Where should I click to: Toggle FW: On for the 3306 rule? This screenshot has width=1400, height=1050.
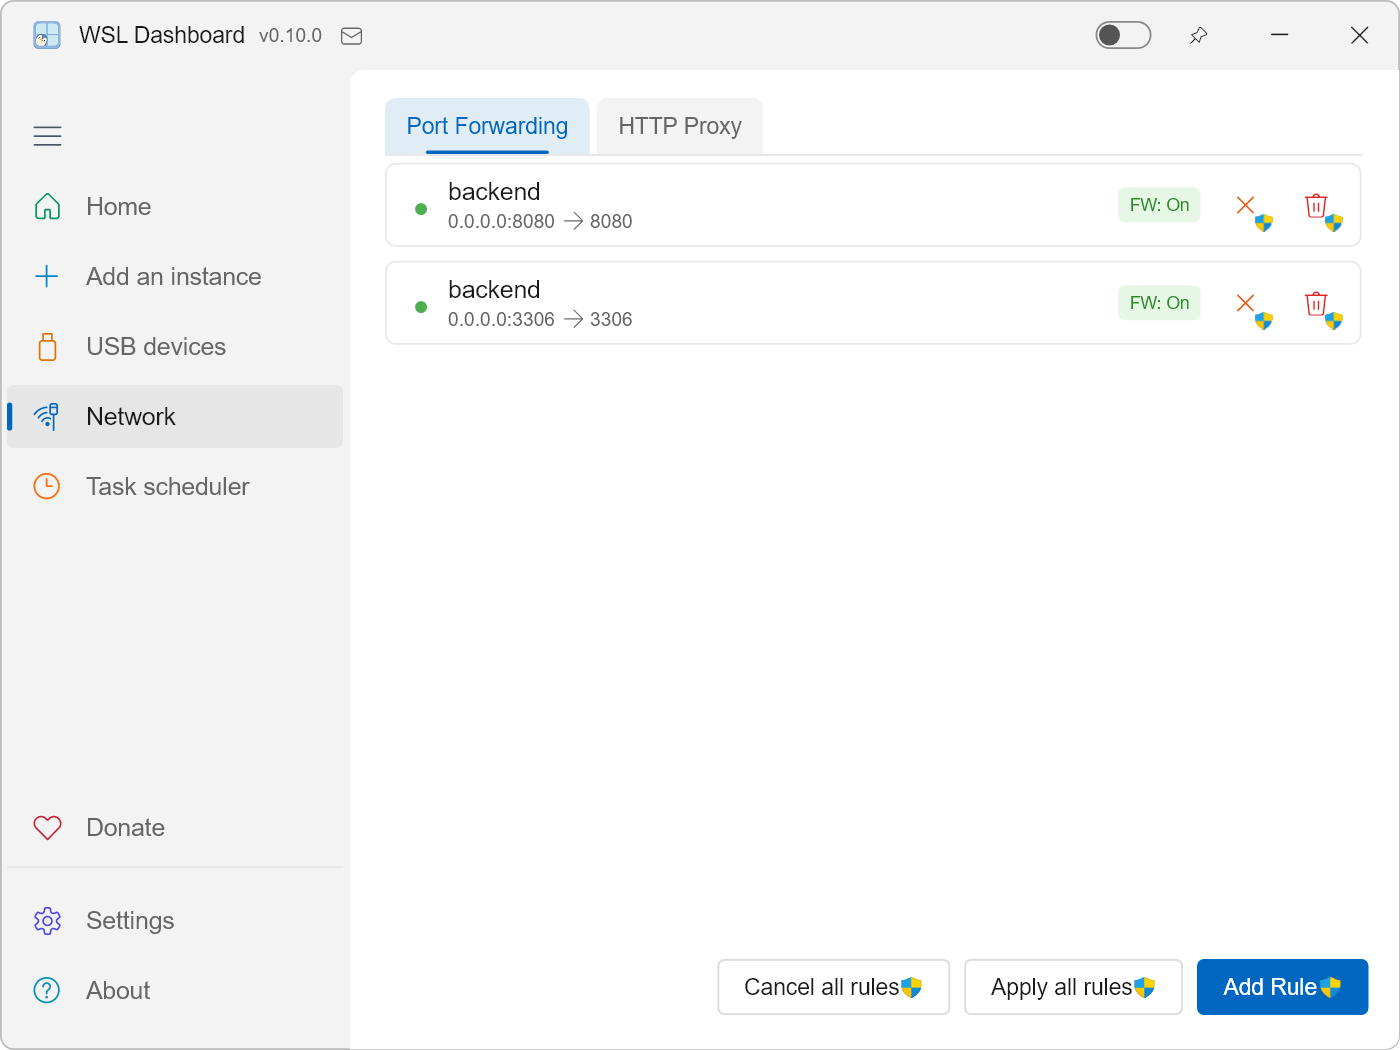click(x=1159, y=303)
